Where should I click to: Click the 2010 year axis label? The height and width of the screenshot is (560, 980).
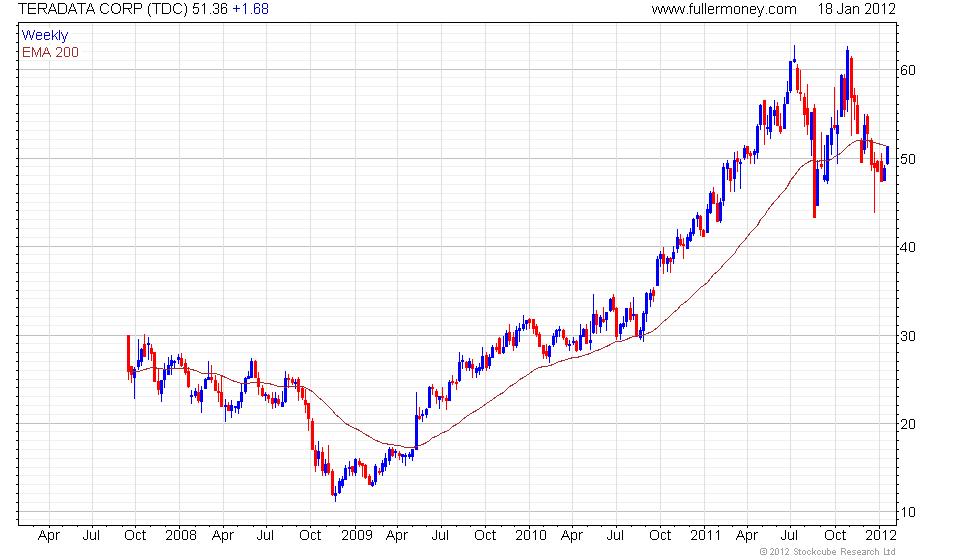pos(531,535)
